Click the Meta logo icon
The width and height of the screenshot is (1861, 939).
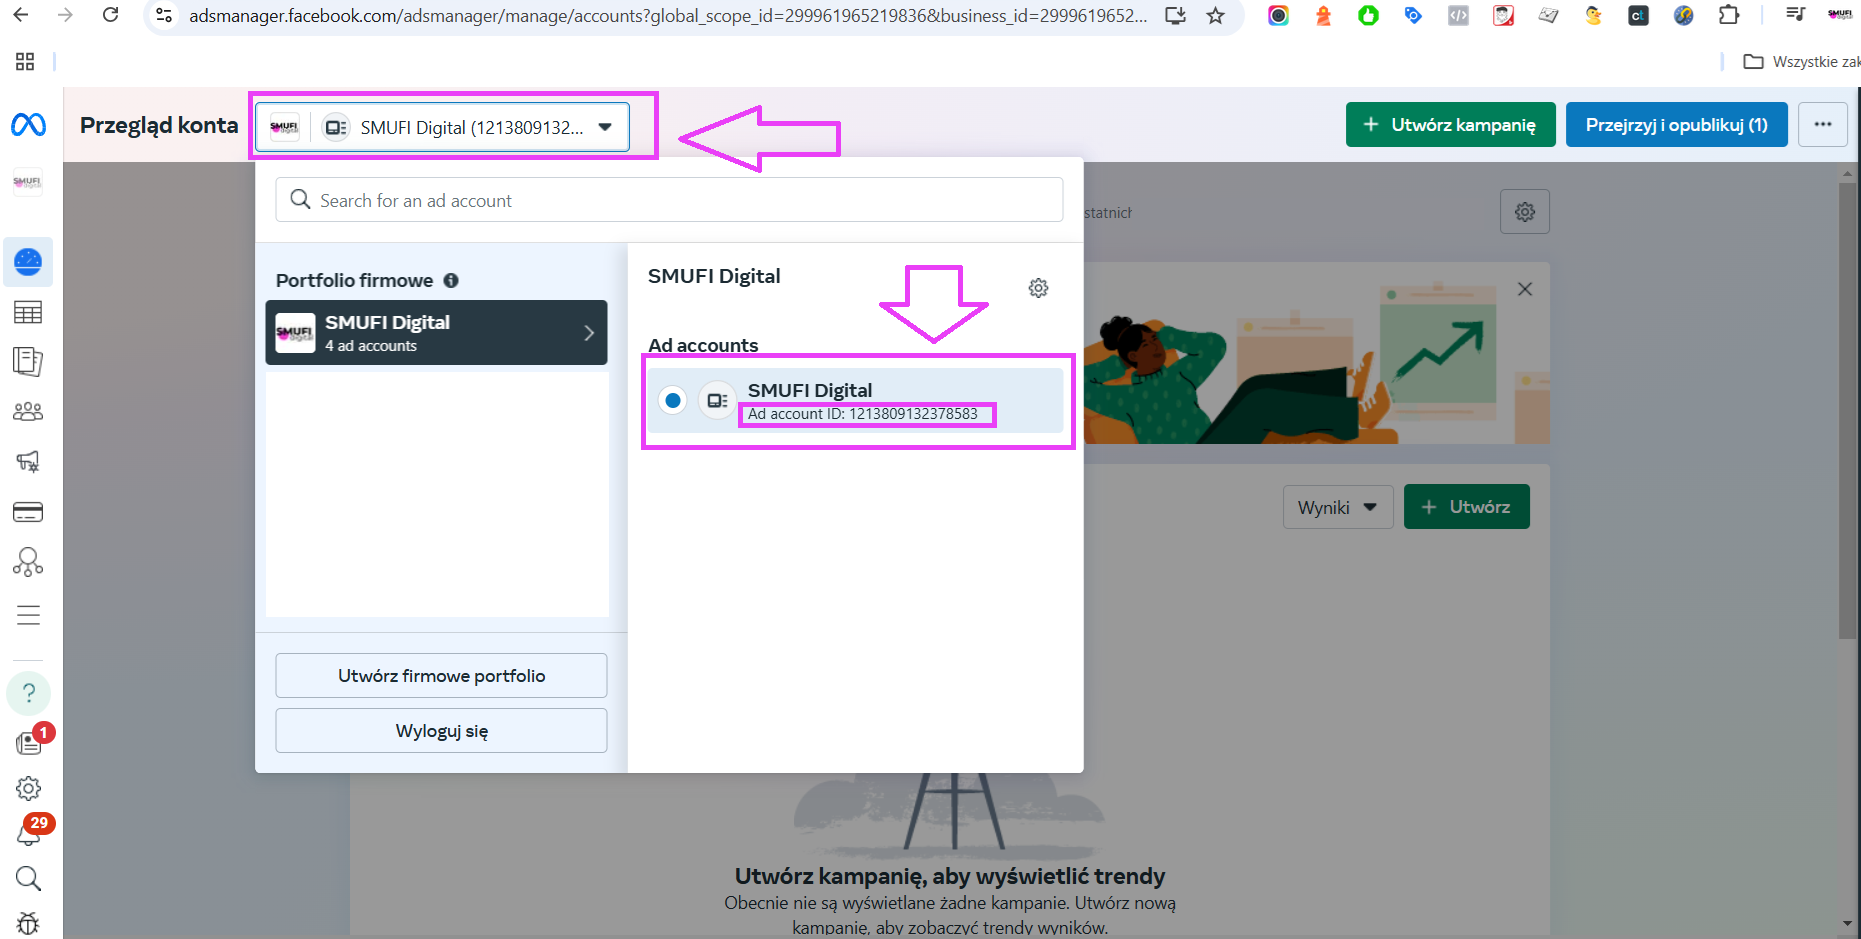click(x=28, y=125)
